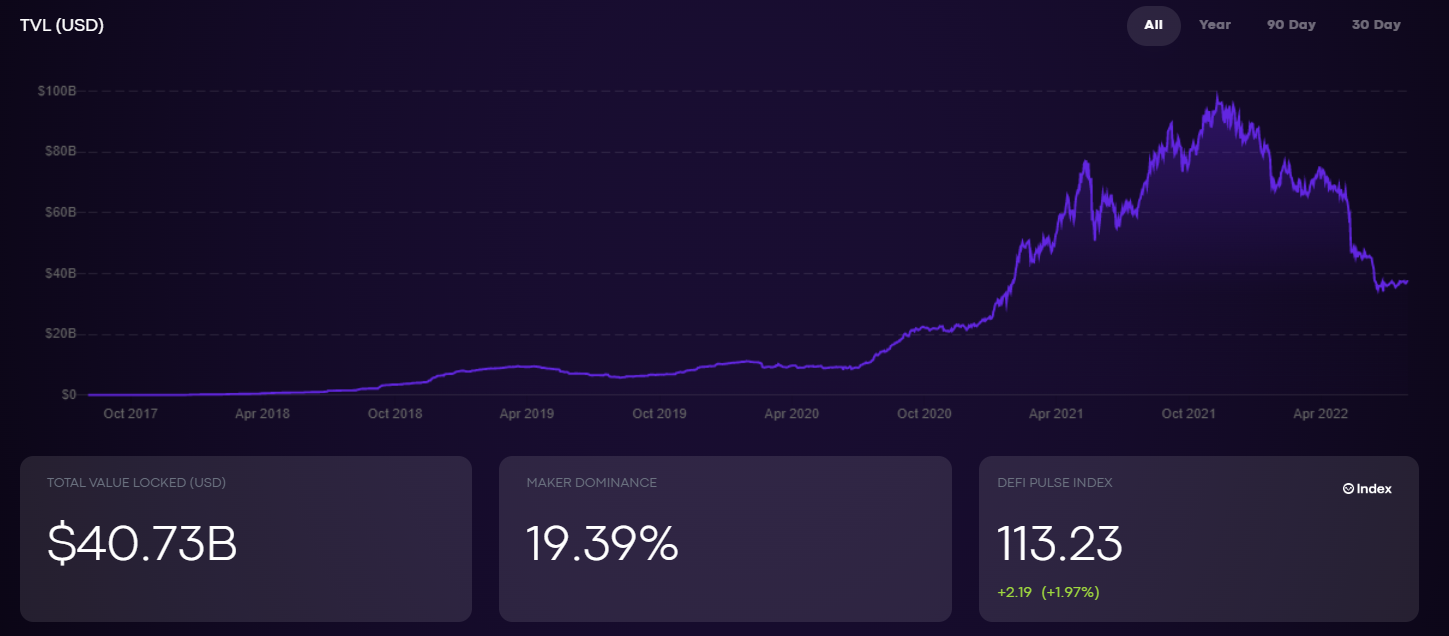Click the Apr 2020 axis label
The width and height of the screenshot is (1449, 636).
tap(791, 413)
